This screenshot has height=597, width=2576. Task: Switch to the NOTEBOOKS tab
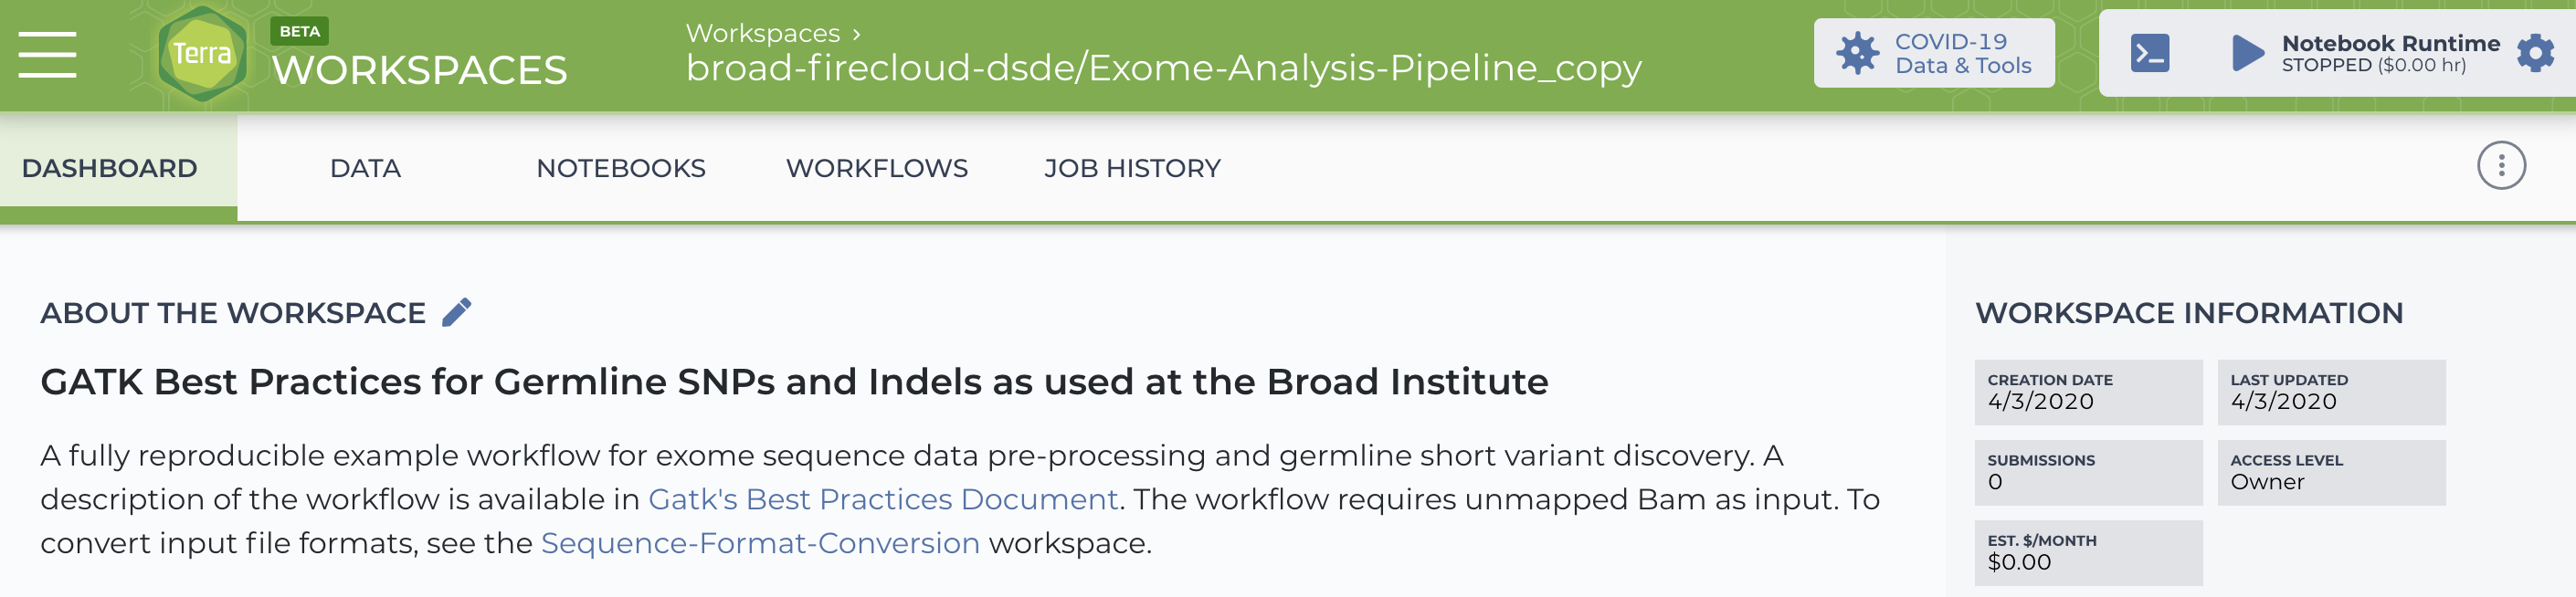(621, 168)
